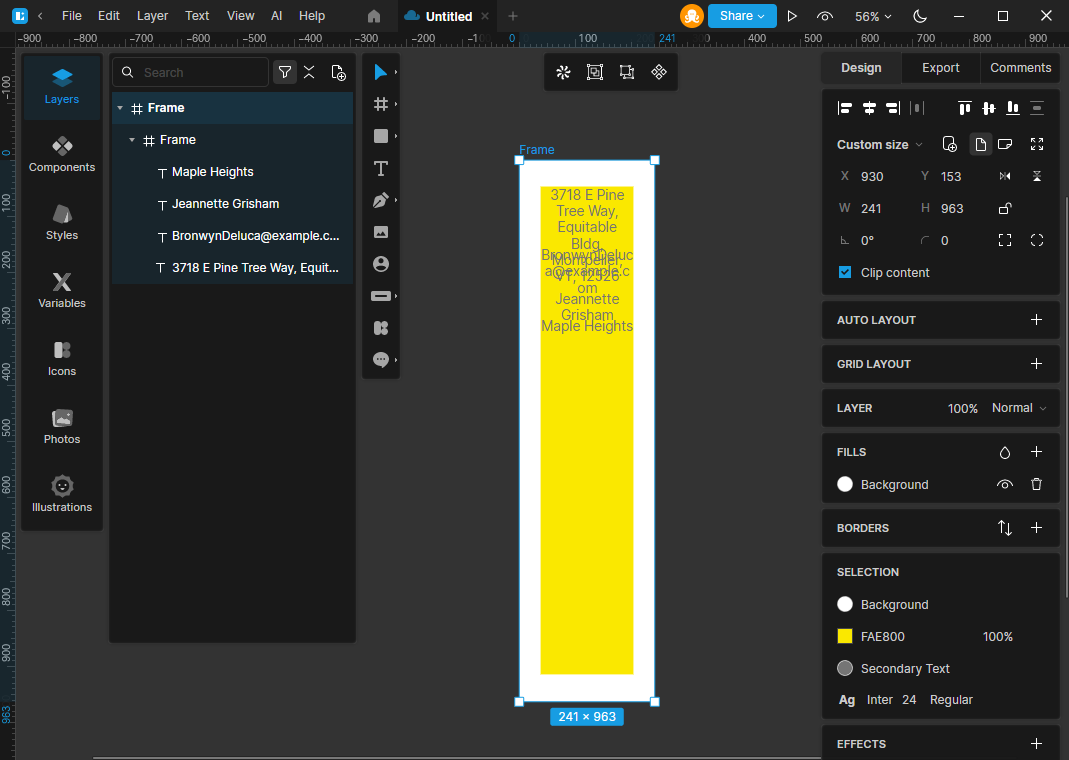Image resolution: width=1069 pixels, height=760 pixels.
Task: Add a new effect
Action: click(1036, 744)
